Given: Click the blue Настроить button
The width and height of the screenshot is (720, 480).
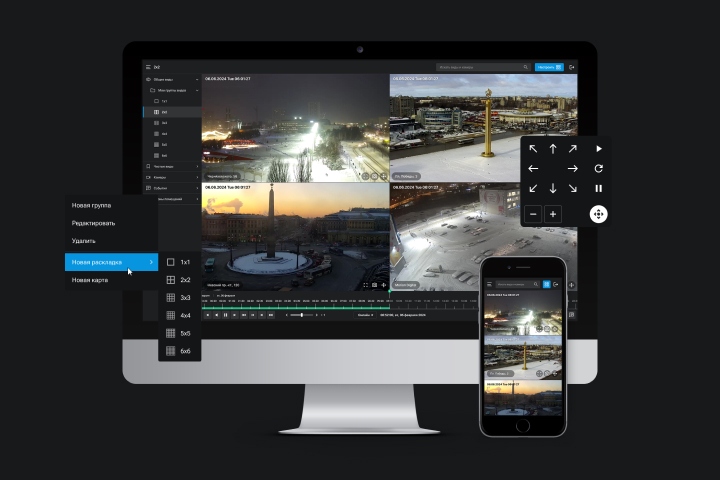Looking at the screenshot, I should click(x=549, y=67).
